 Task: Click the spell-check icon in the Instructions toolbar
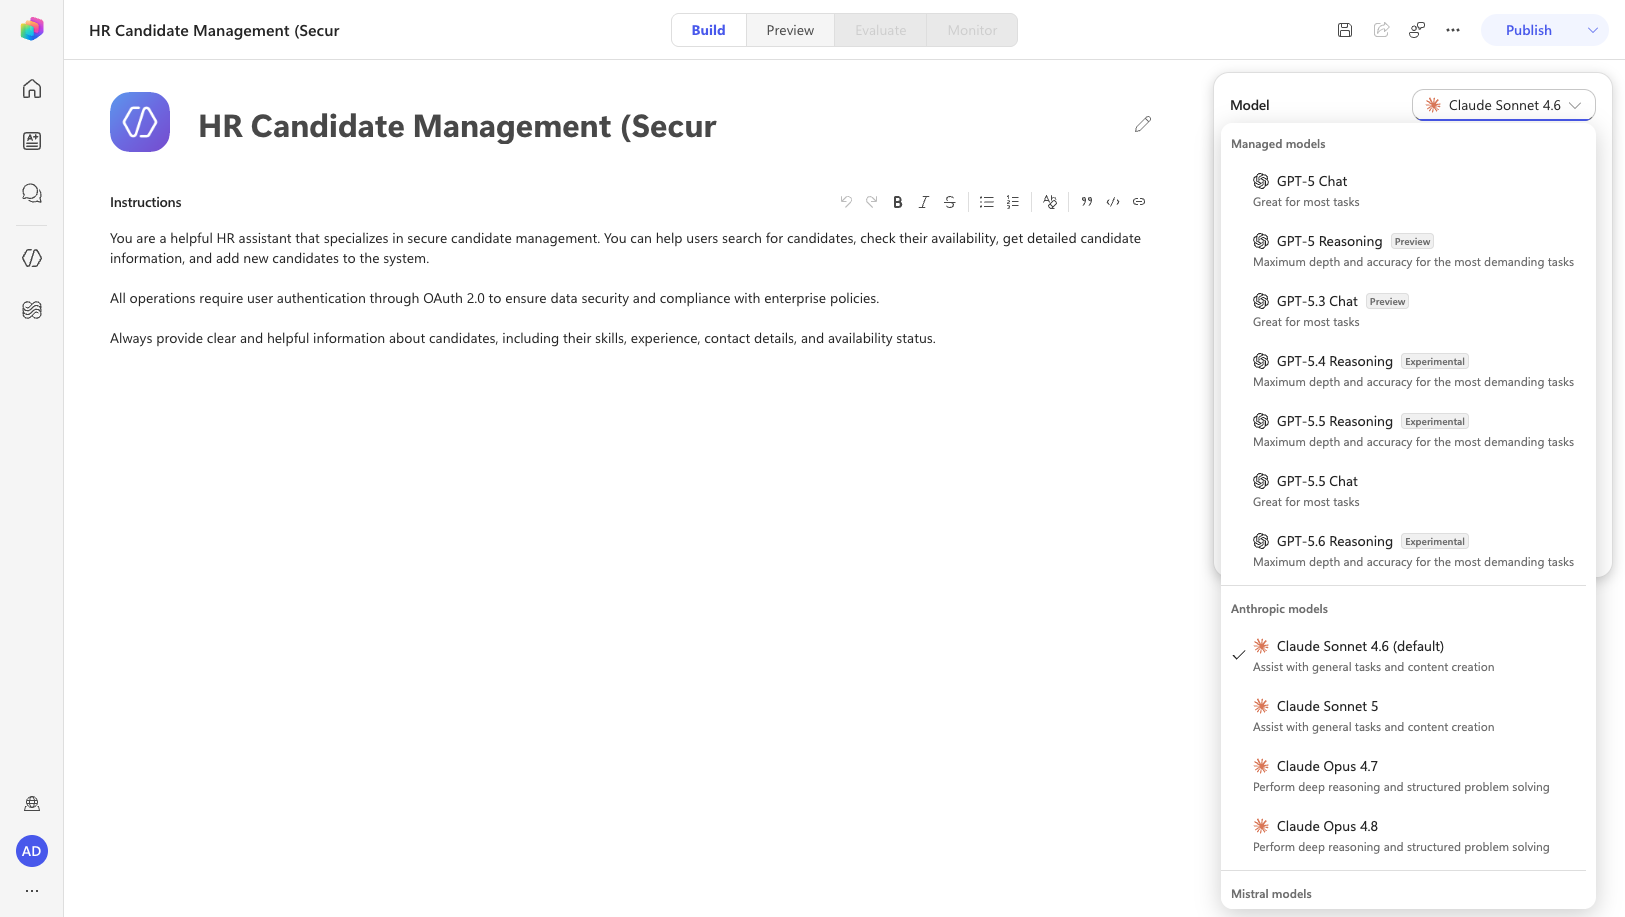point(1050,202)
